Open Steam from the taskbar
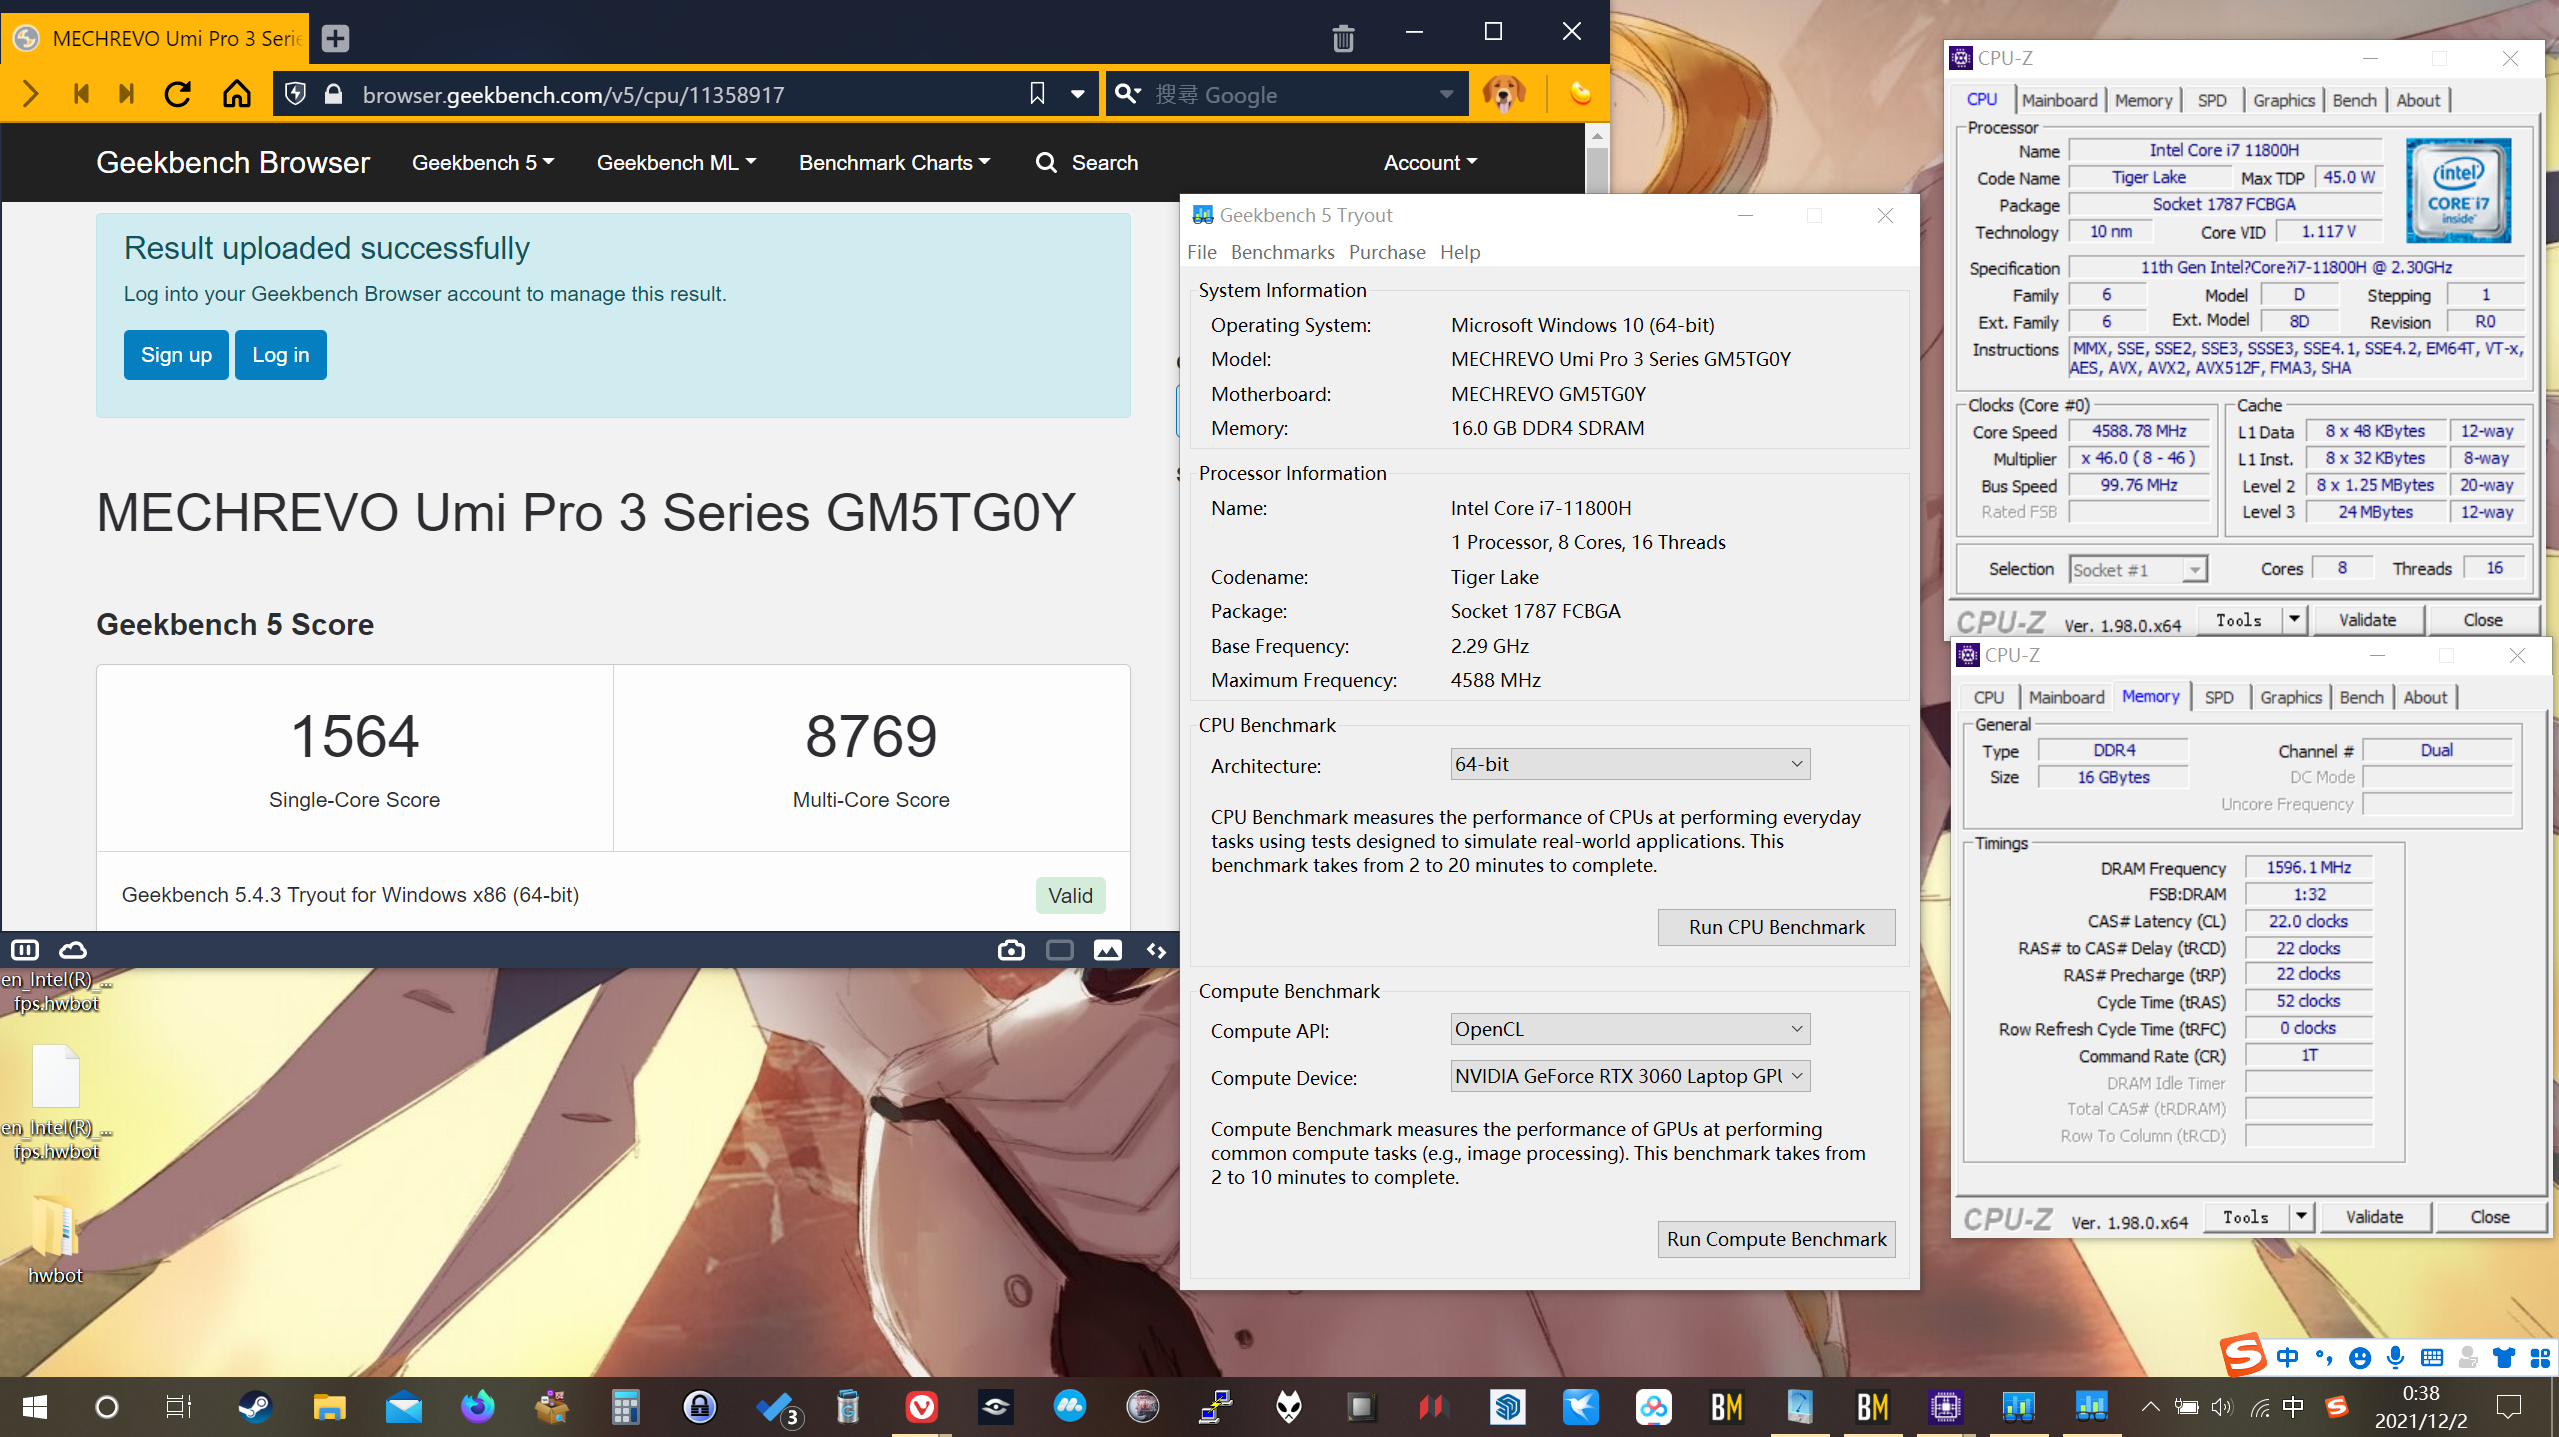This screenshot has height=1437, width=2559. tap(253, 1407)
